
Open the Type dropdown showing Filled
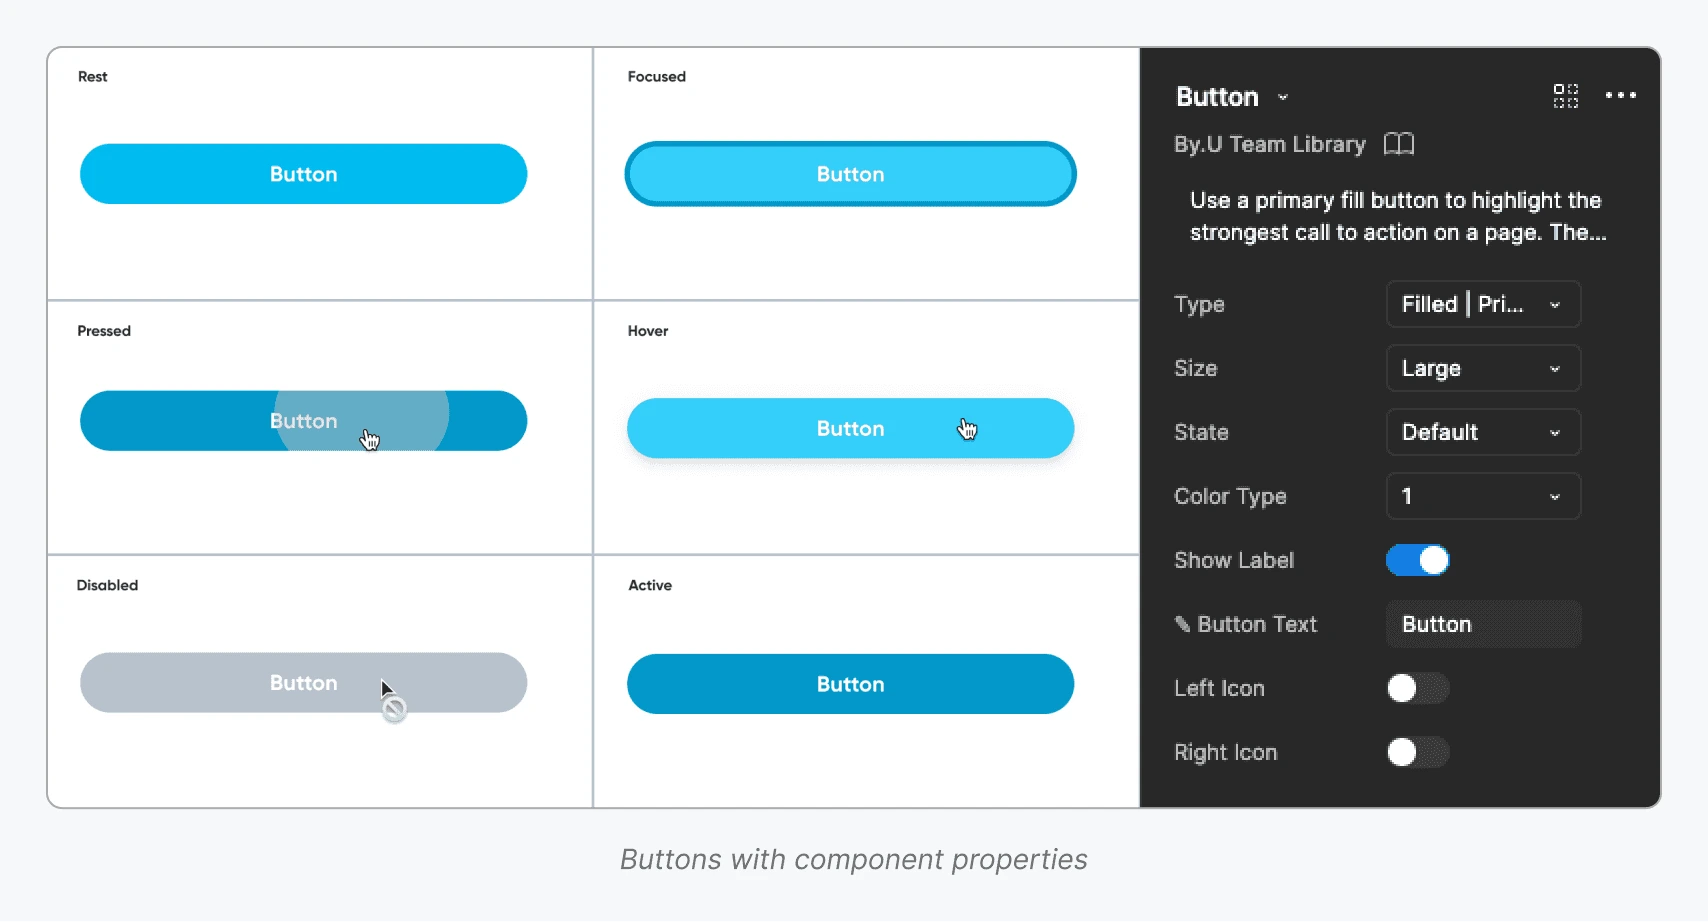(x=1482, y=304)
